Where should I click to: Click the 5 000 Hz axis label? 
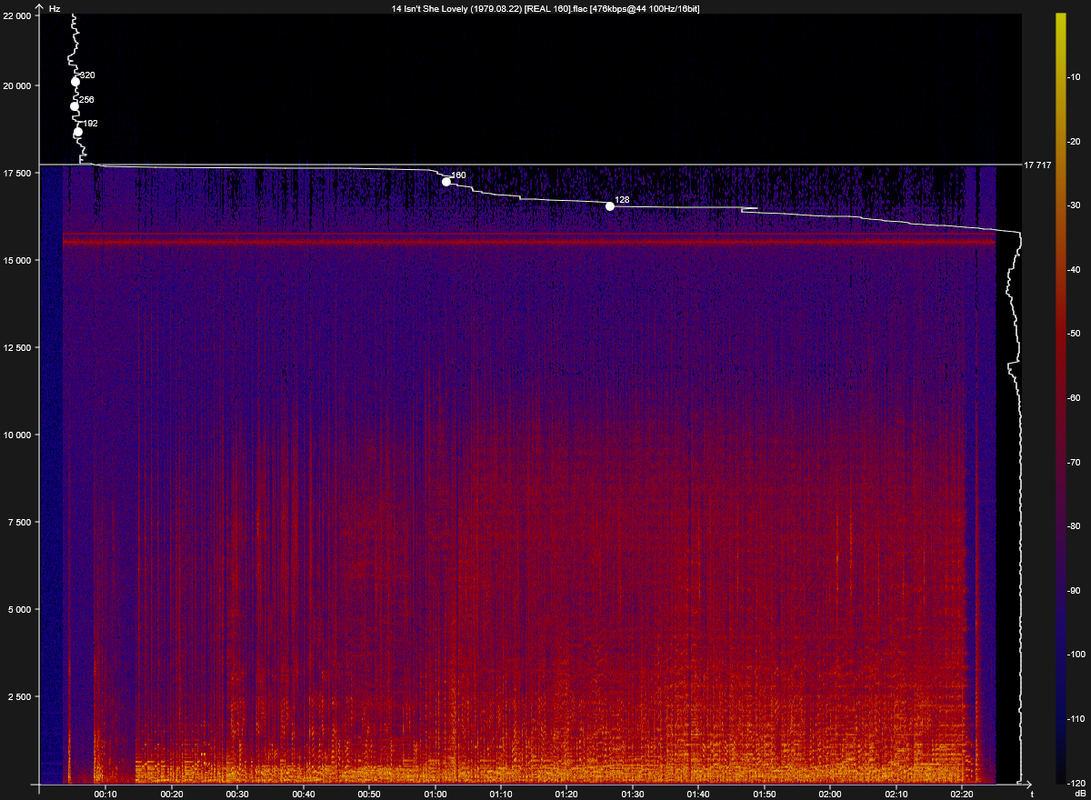(20, 610)
